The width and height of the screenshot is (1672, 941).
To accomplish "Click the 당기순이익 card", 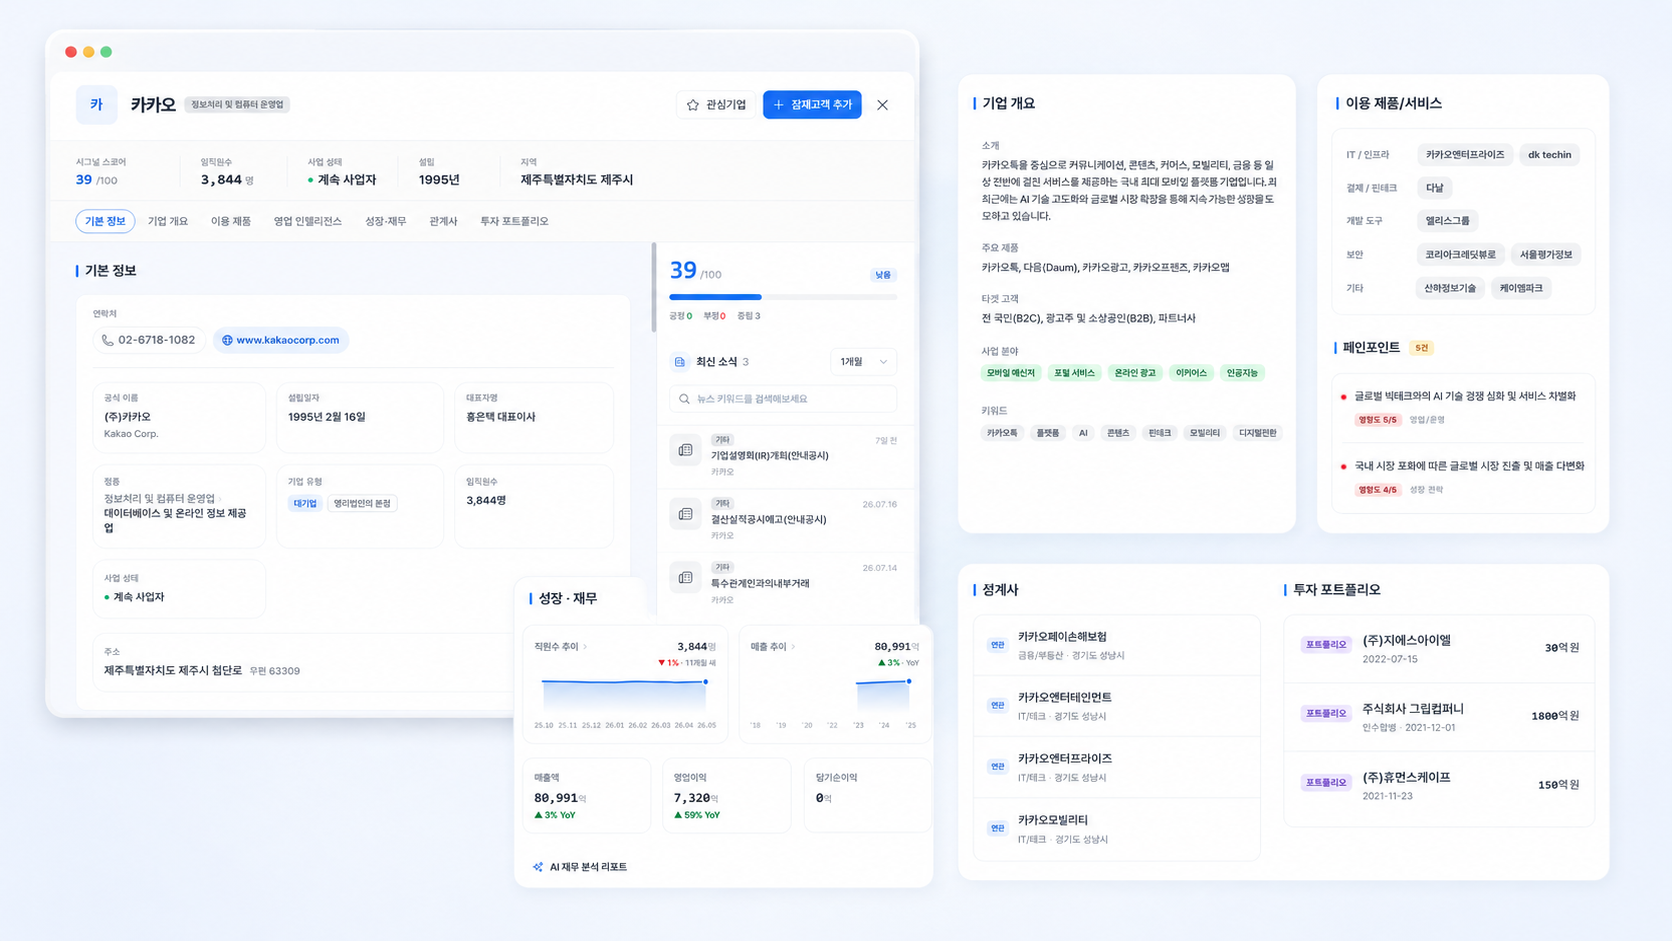I will pos(867,795).
